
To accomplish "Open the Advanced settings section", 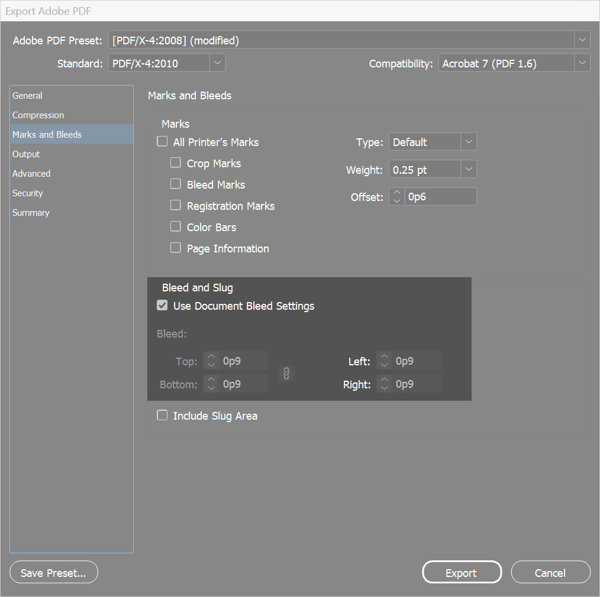I will (72, 173).
